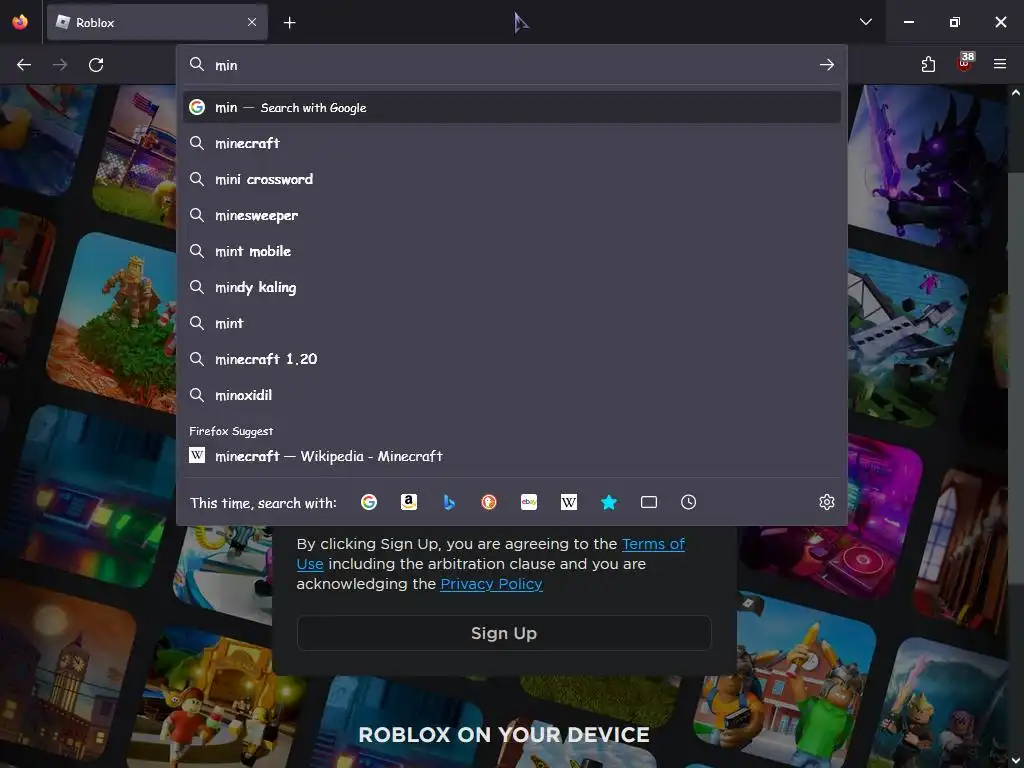Expand the list all tabs chevron

point(866,22)
